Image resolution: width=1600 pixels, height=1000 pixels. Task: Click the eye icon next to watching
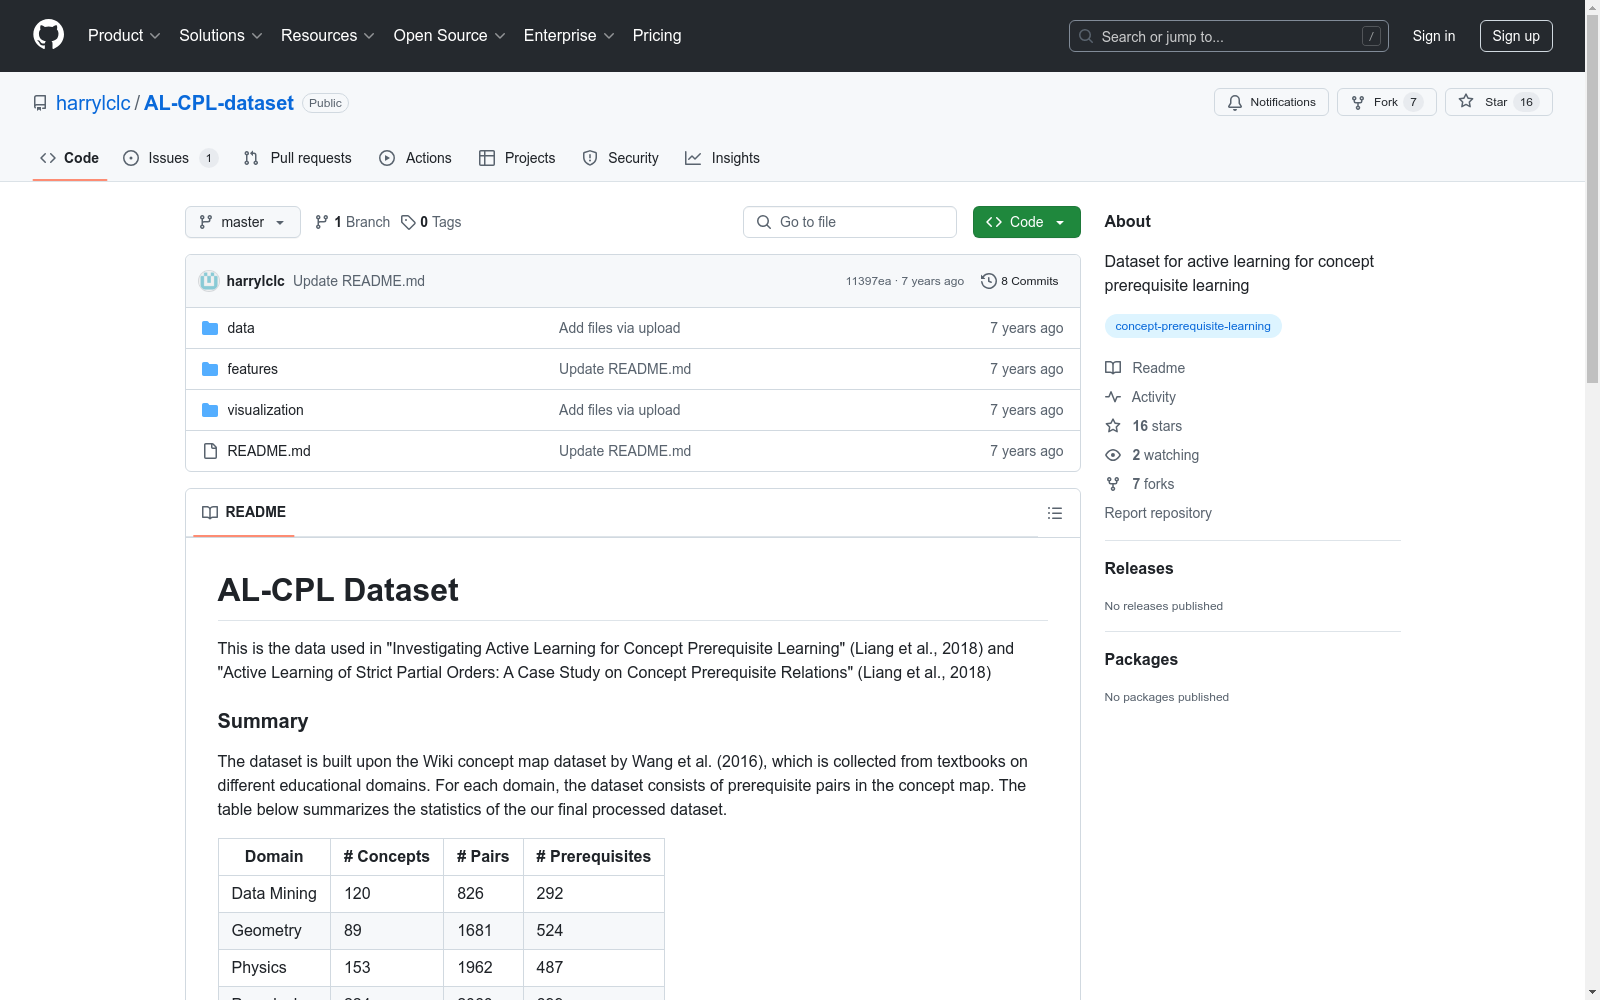pyautogui.click(x=1113, y=455)
